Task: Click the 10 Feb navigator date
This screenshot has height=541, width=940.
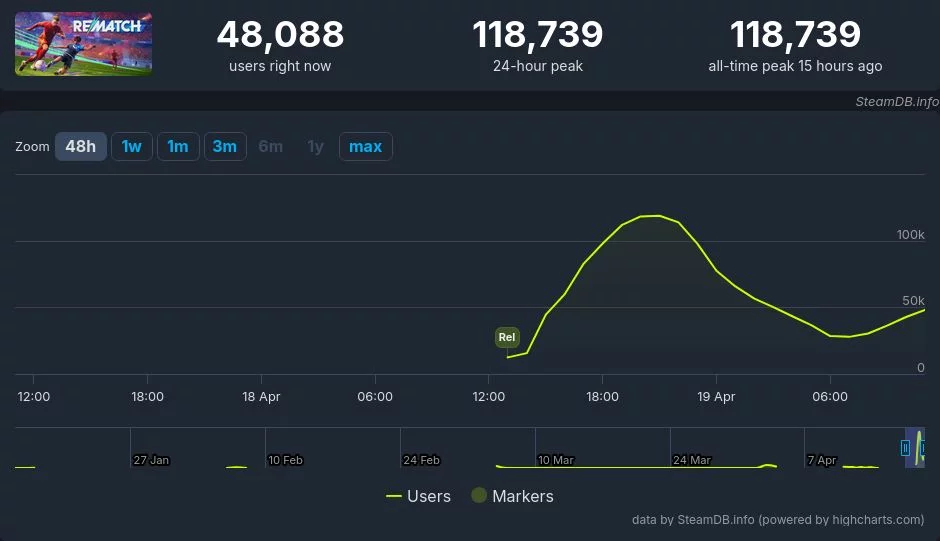Action: click(285, 460)
